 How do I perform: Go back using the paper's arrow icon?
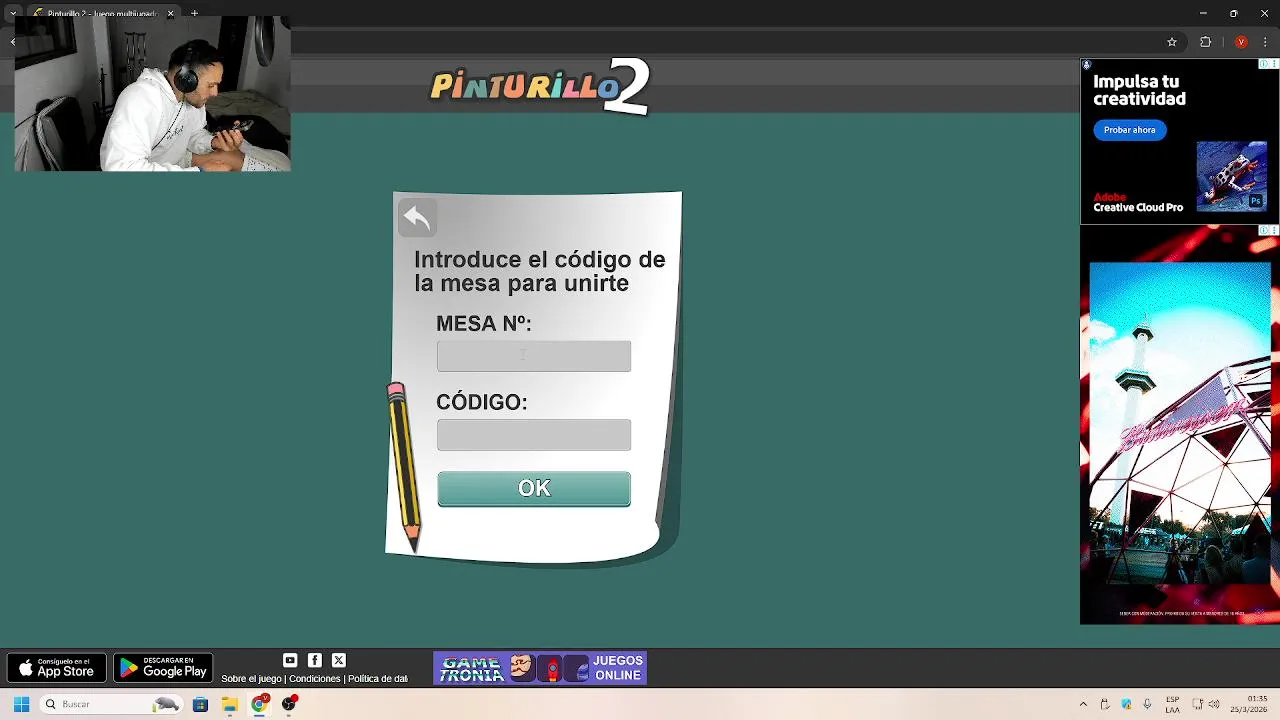417,218
